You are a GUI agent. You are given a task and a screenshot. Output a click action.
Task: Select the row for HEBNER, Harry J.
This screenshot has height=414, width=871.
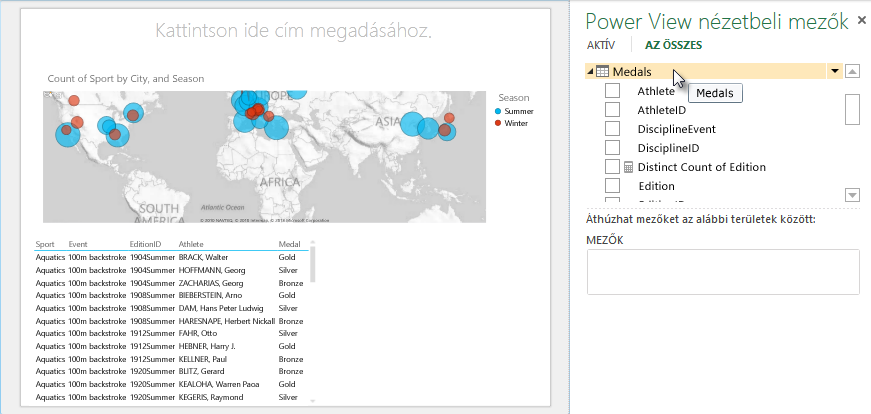(169, 346)
